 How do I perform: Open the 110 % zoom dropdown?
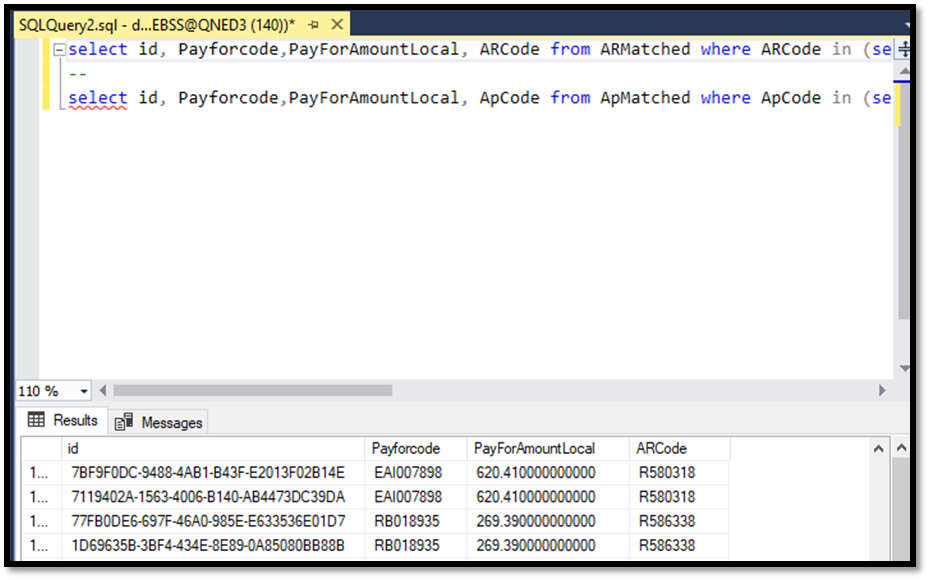coord(84,391)
